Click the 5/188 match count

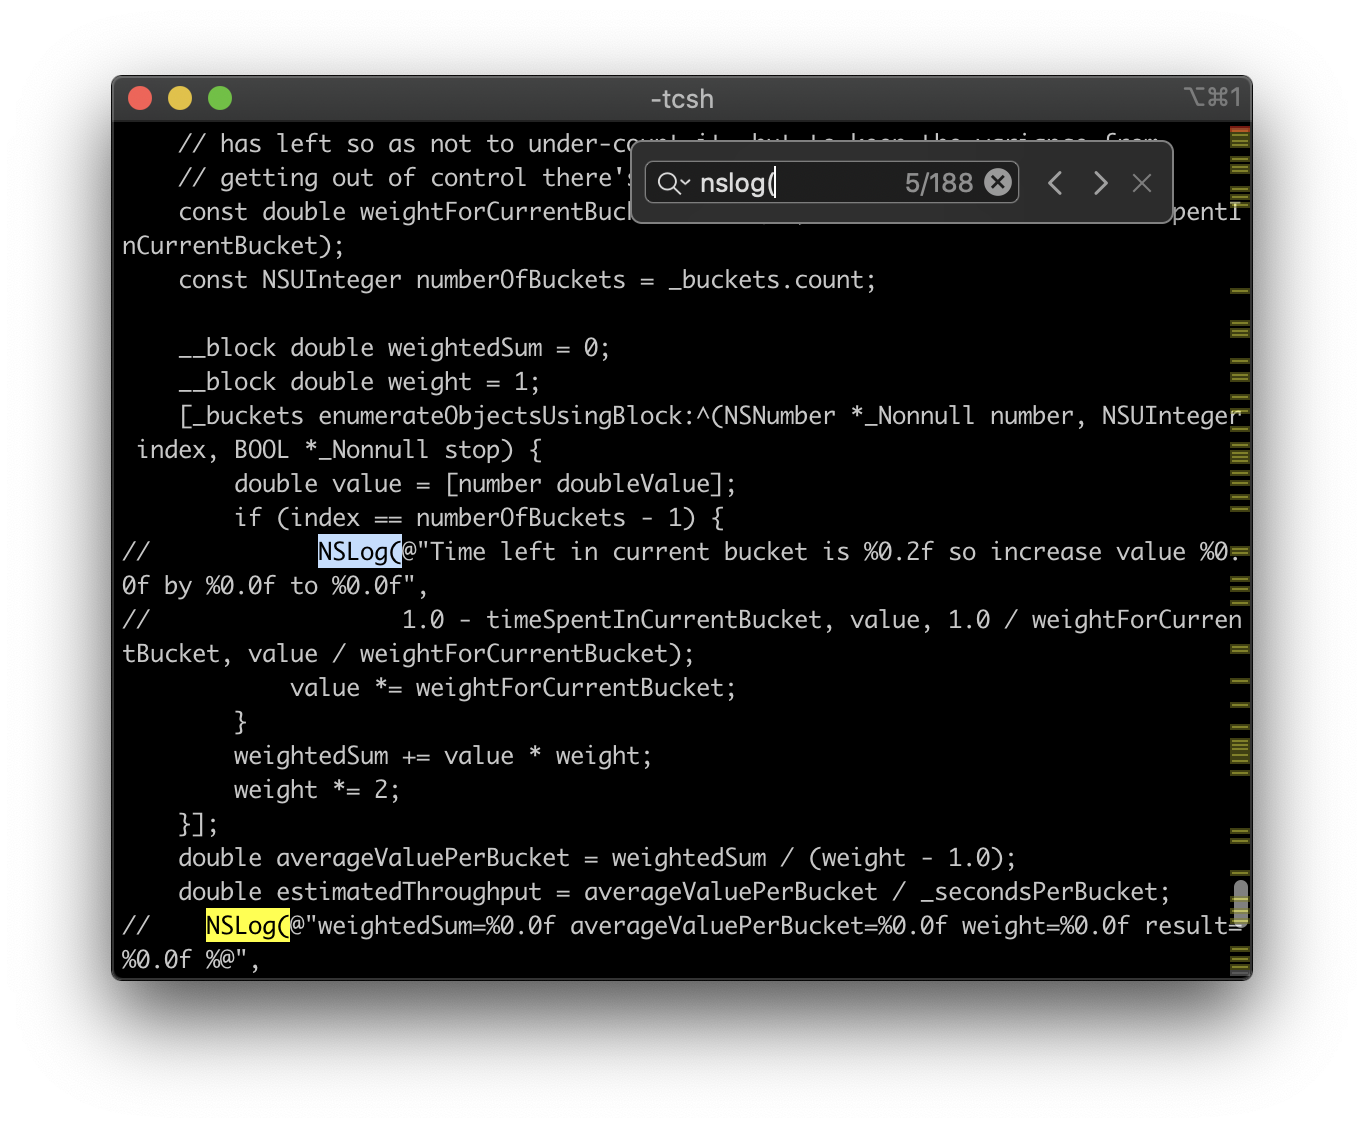point(938,183)
